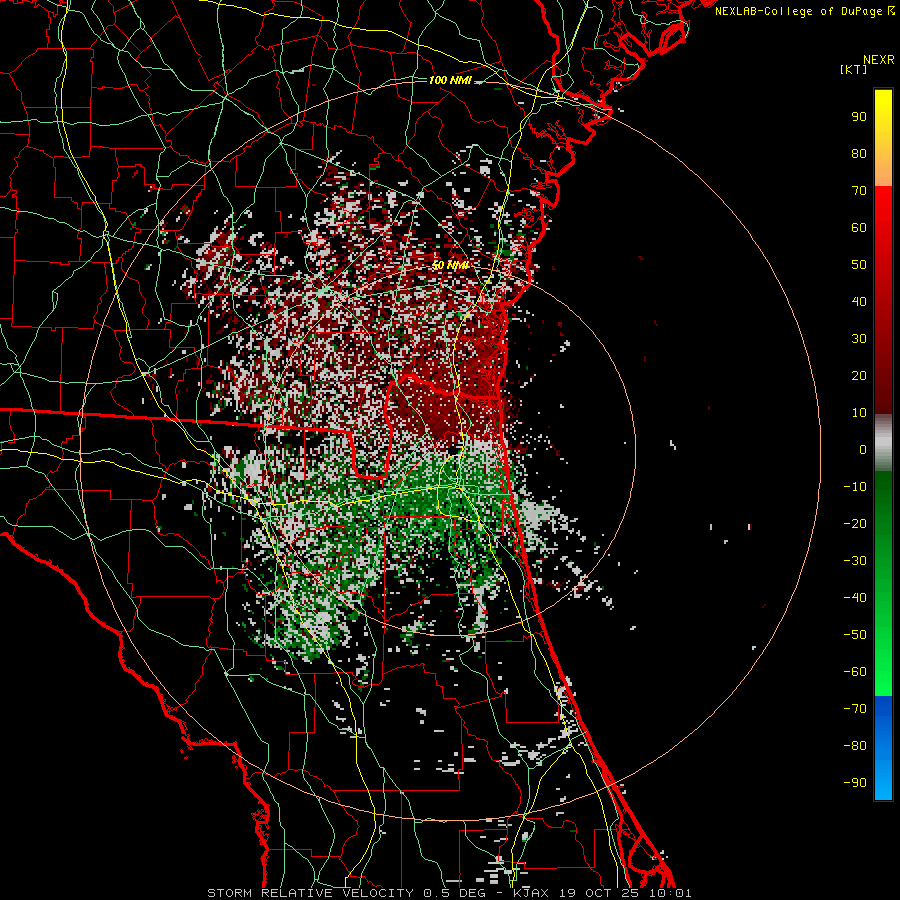Pick the yellow top segment of velocity color bar
Viewport: 900px width, 900px height.
pyautogui.click(x=883, y=138)
